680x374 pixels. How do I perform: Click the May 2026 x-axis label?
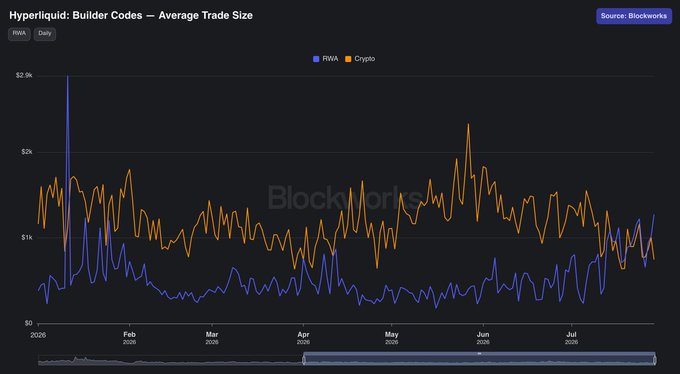[x=392, y=338]
